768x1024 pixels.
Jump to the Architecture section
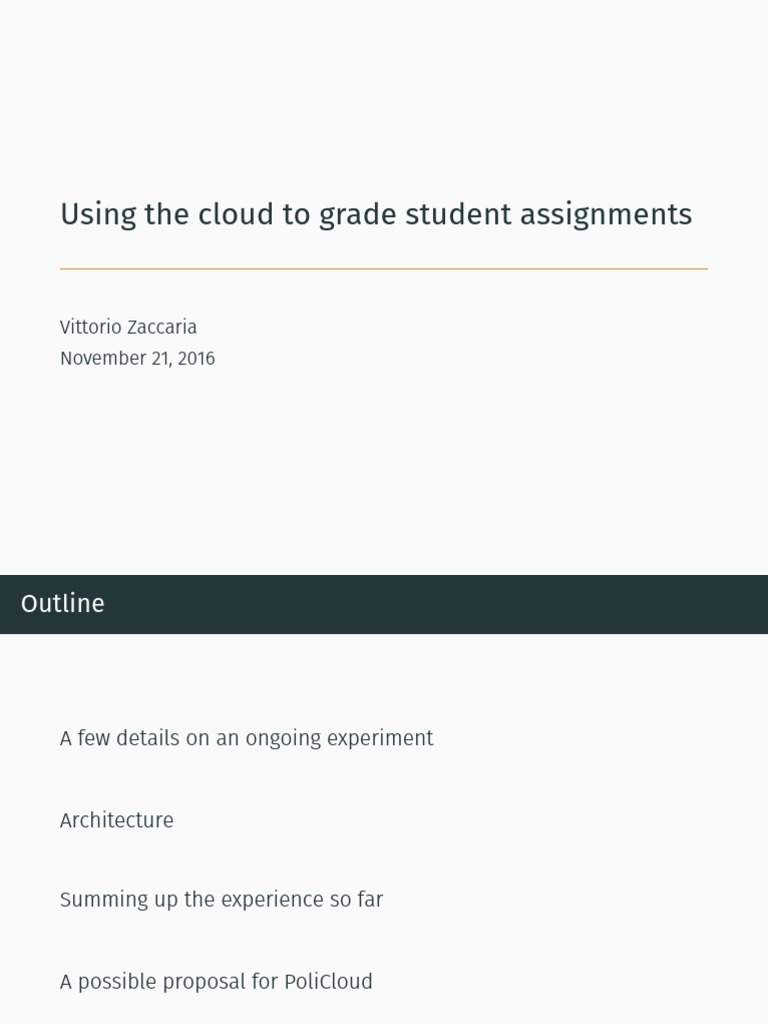tap(116, 820)
